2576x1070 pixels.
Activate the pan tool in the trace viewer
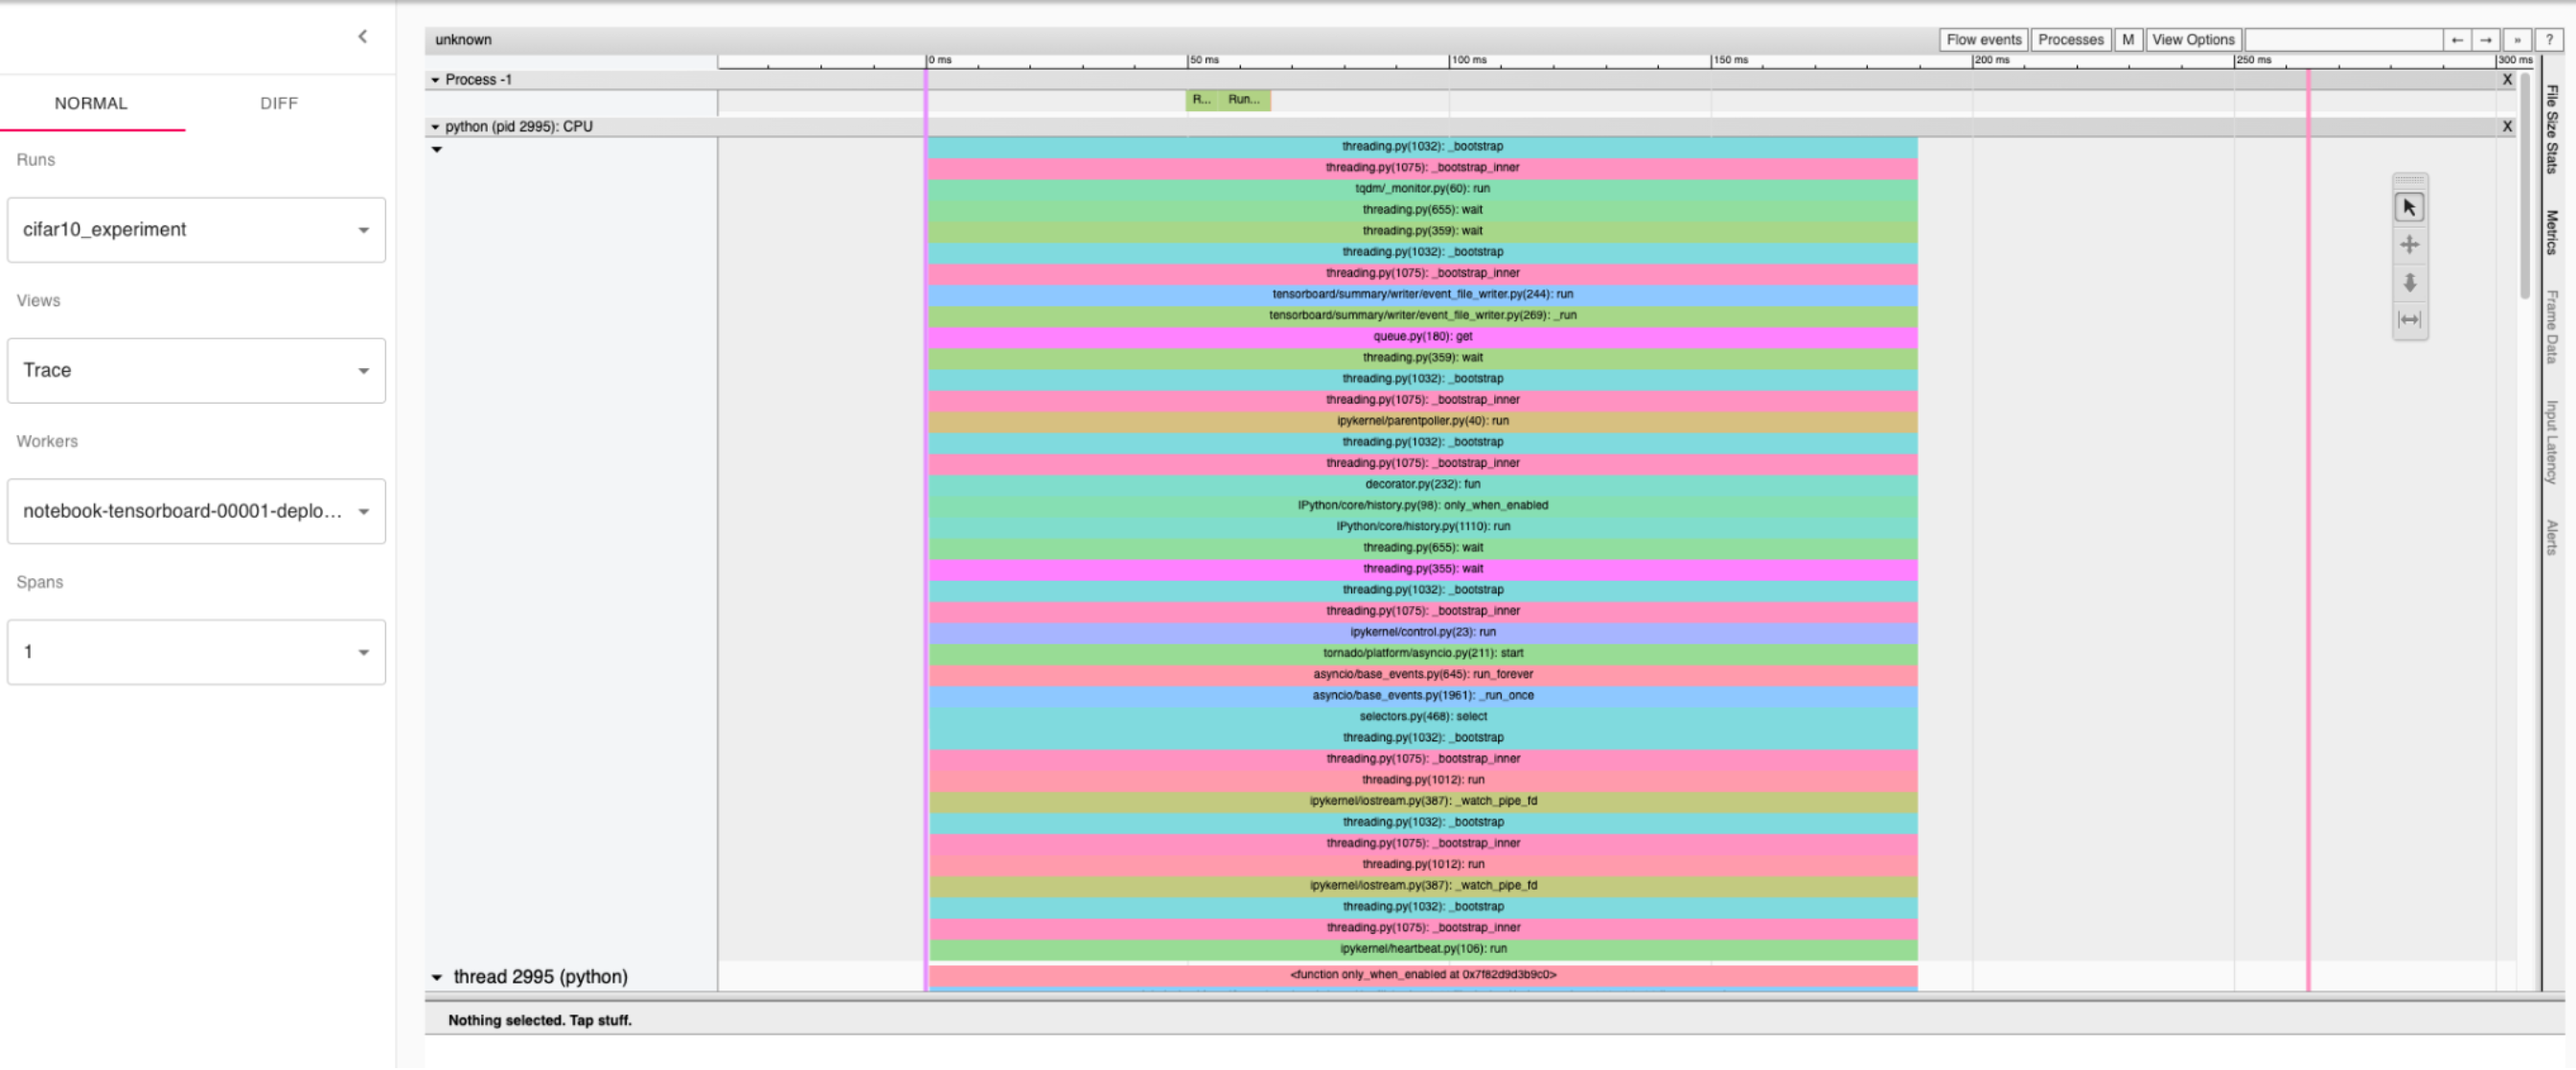(x=2408, y=245)
